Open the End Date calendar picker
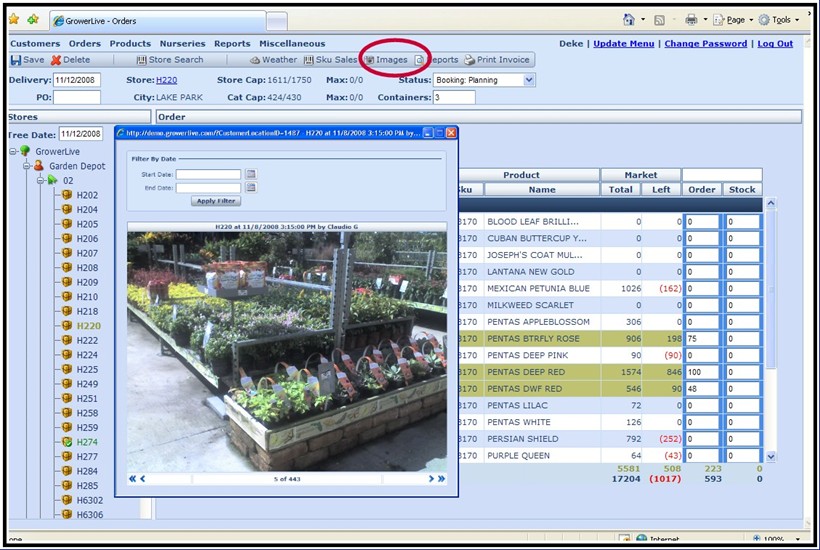820x550 pixels. pyautogui.click(x=251, y=187)
